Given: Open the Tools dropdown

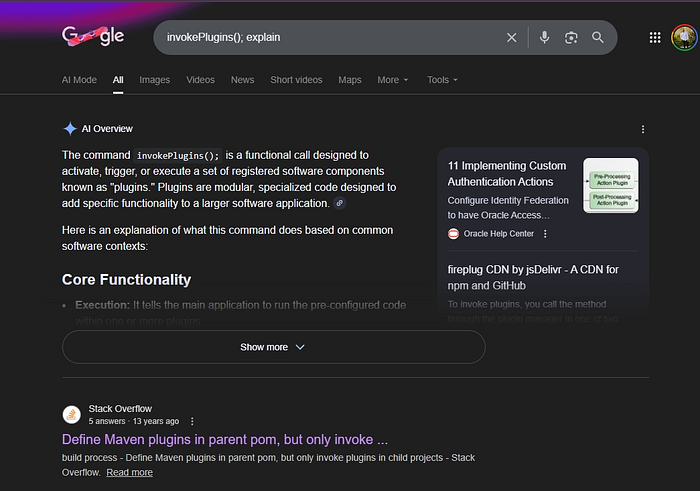Looking at the screenshot, I should [x=442, y=80].
